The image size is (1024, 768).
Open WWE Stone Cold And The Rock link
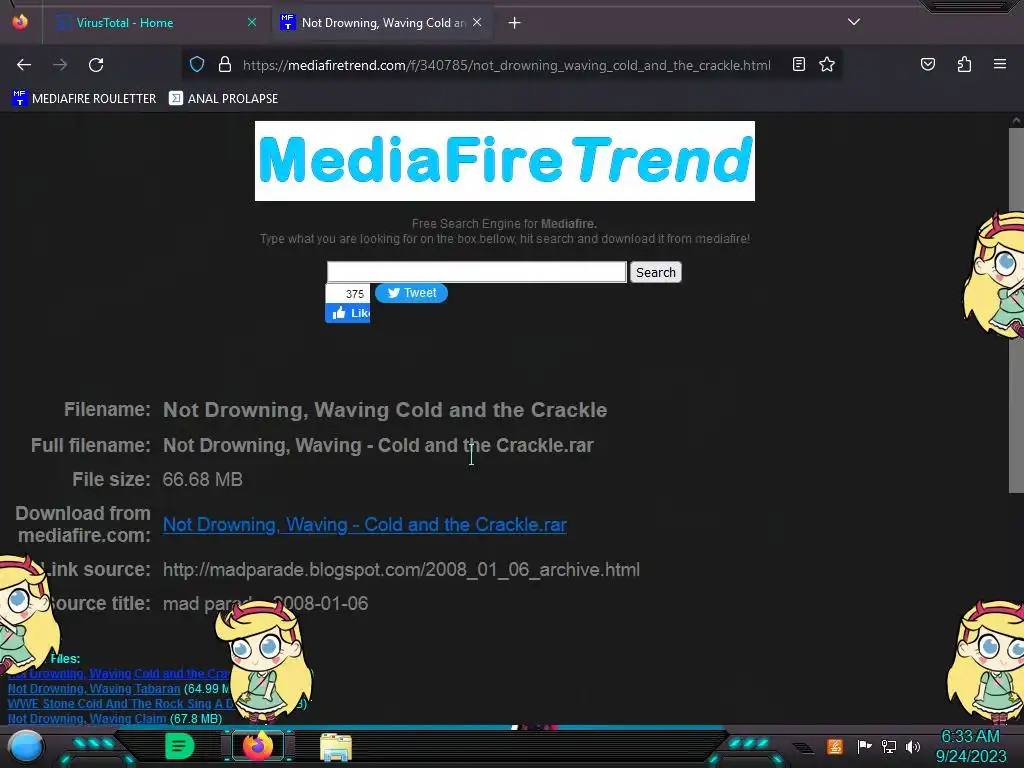coord(121,703)
